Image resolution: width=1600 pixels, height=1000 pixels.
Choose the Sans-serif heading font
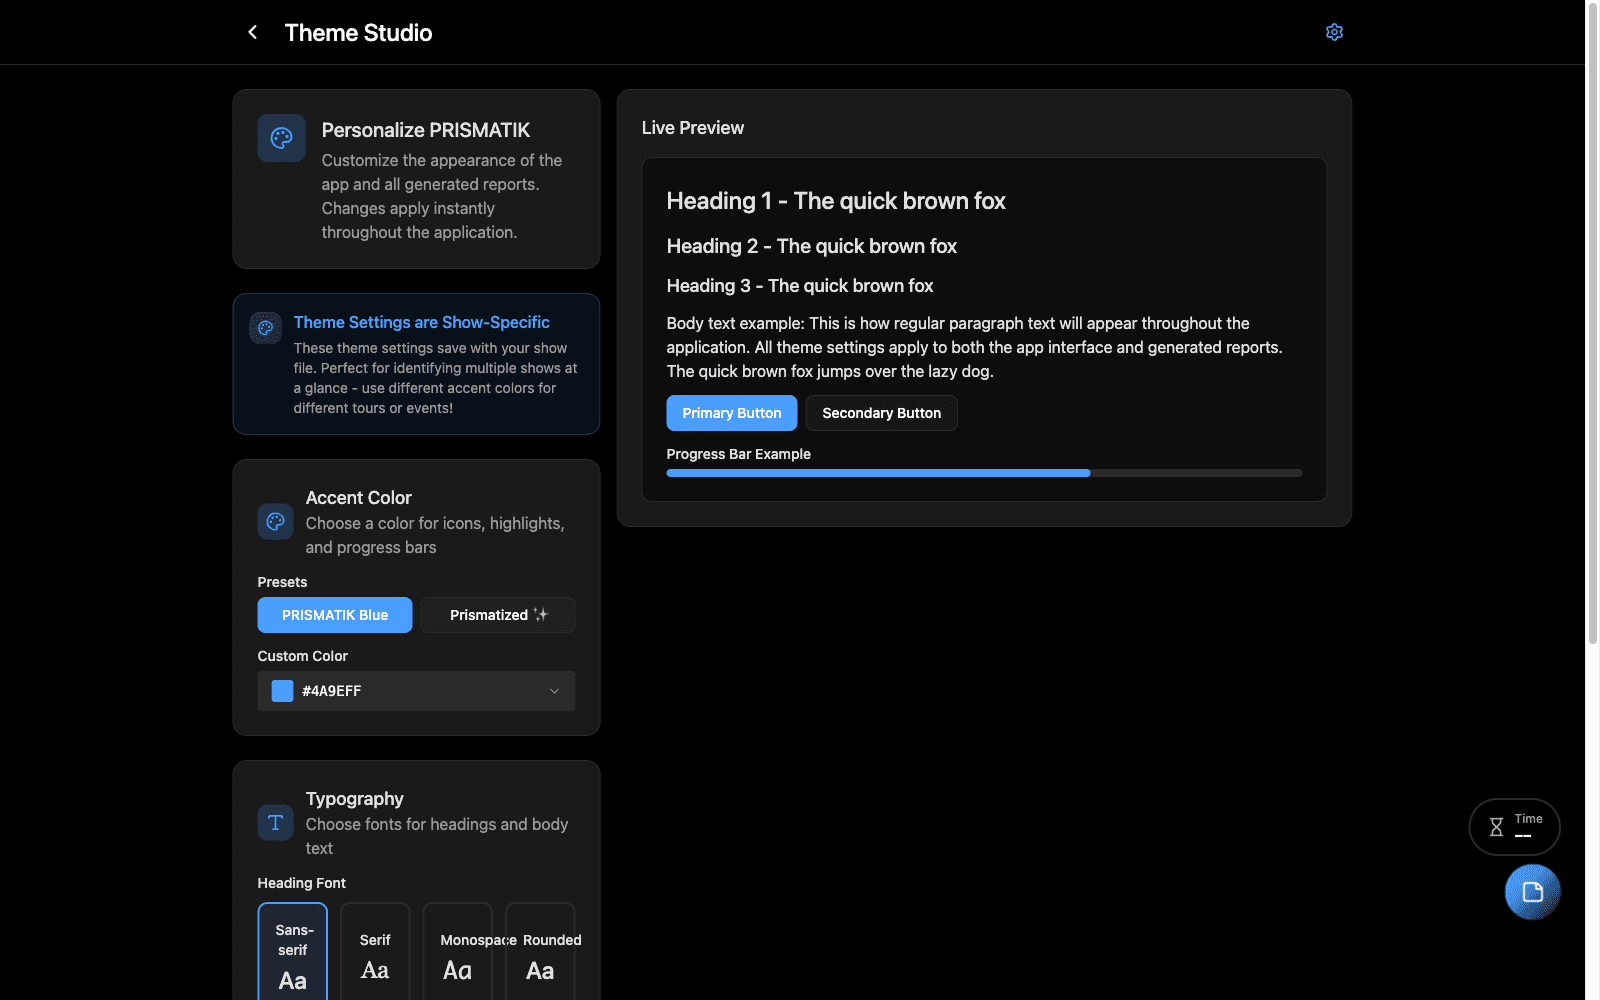point(293,952)
